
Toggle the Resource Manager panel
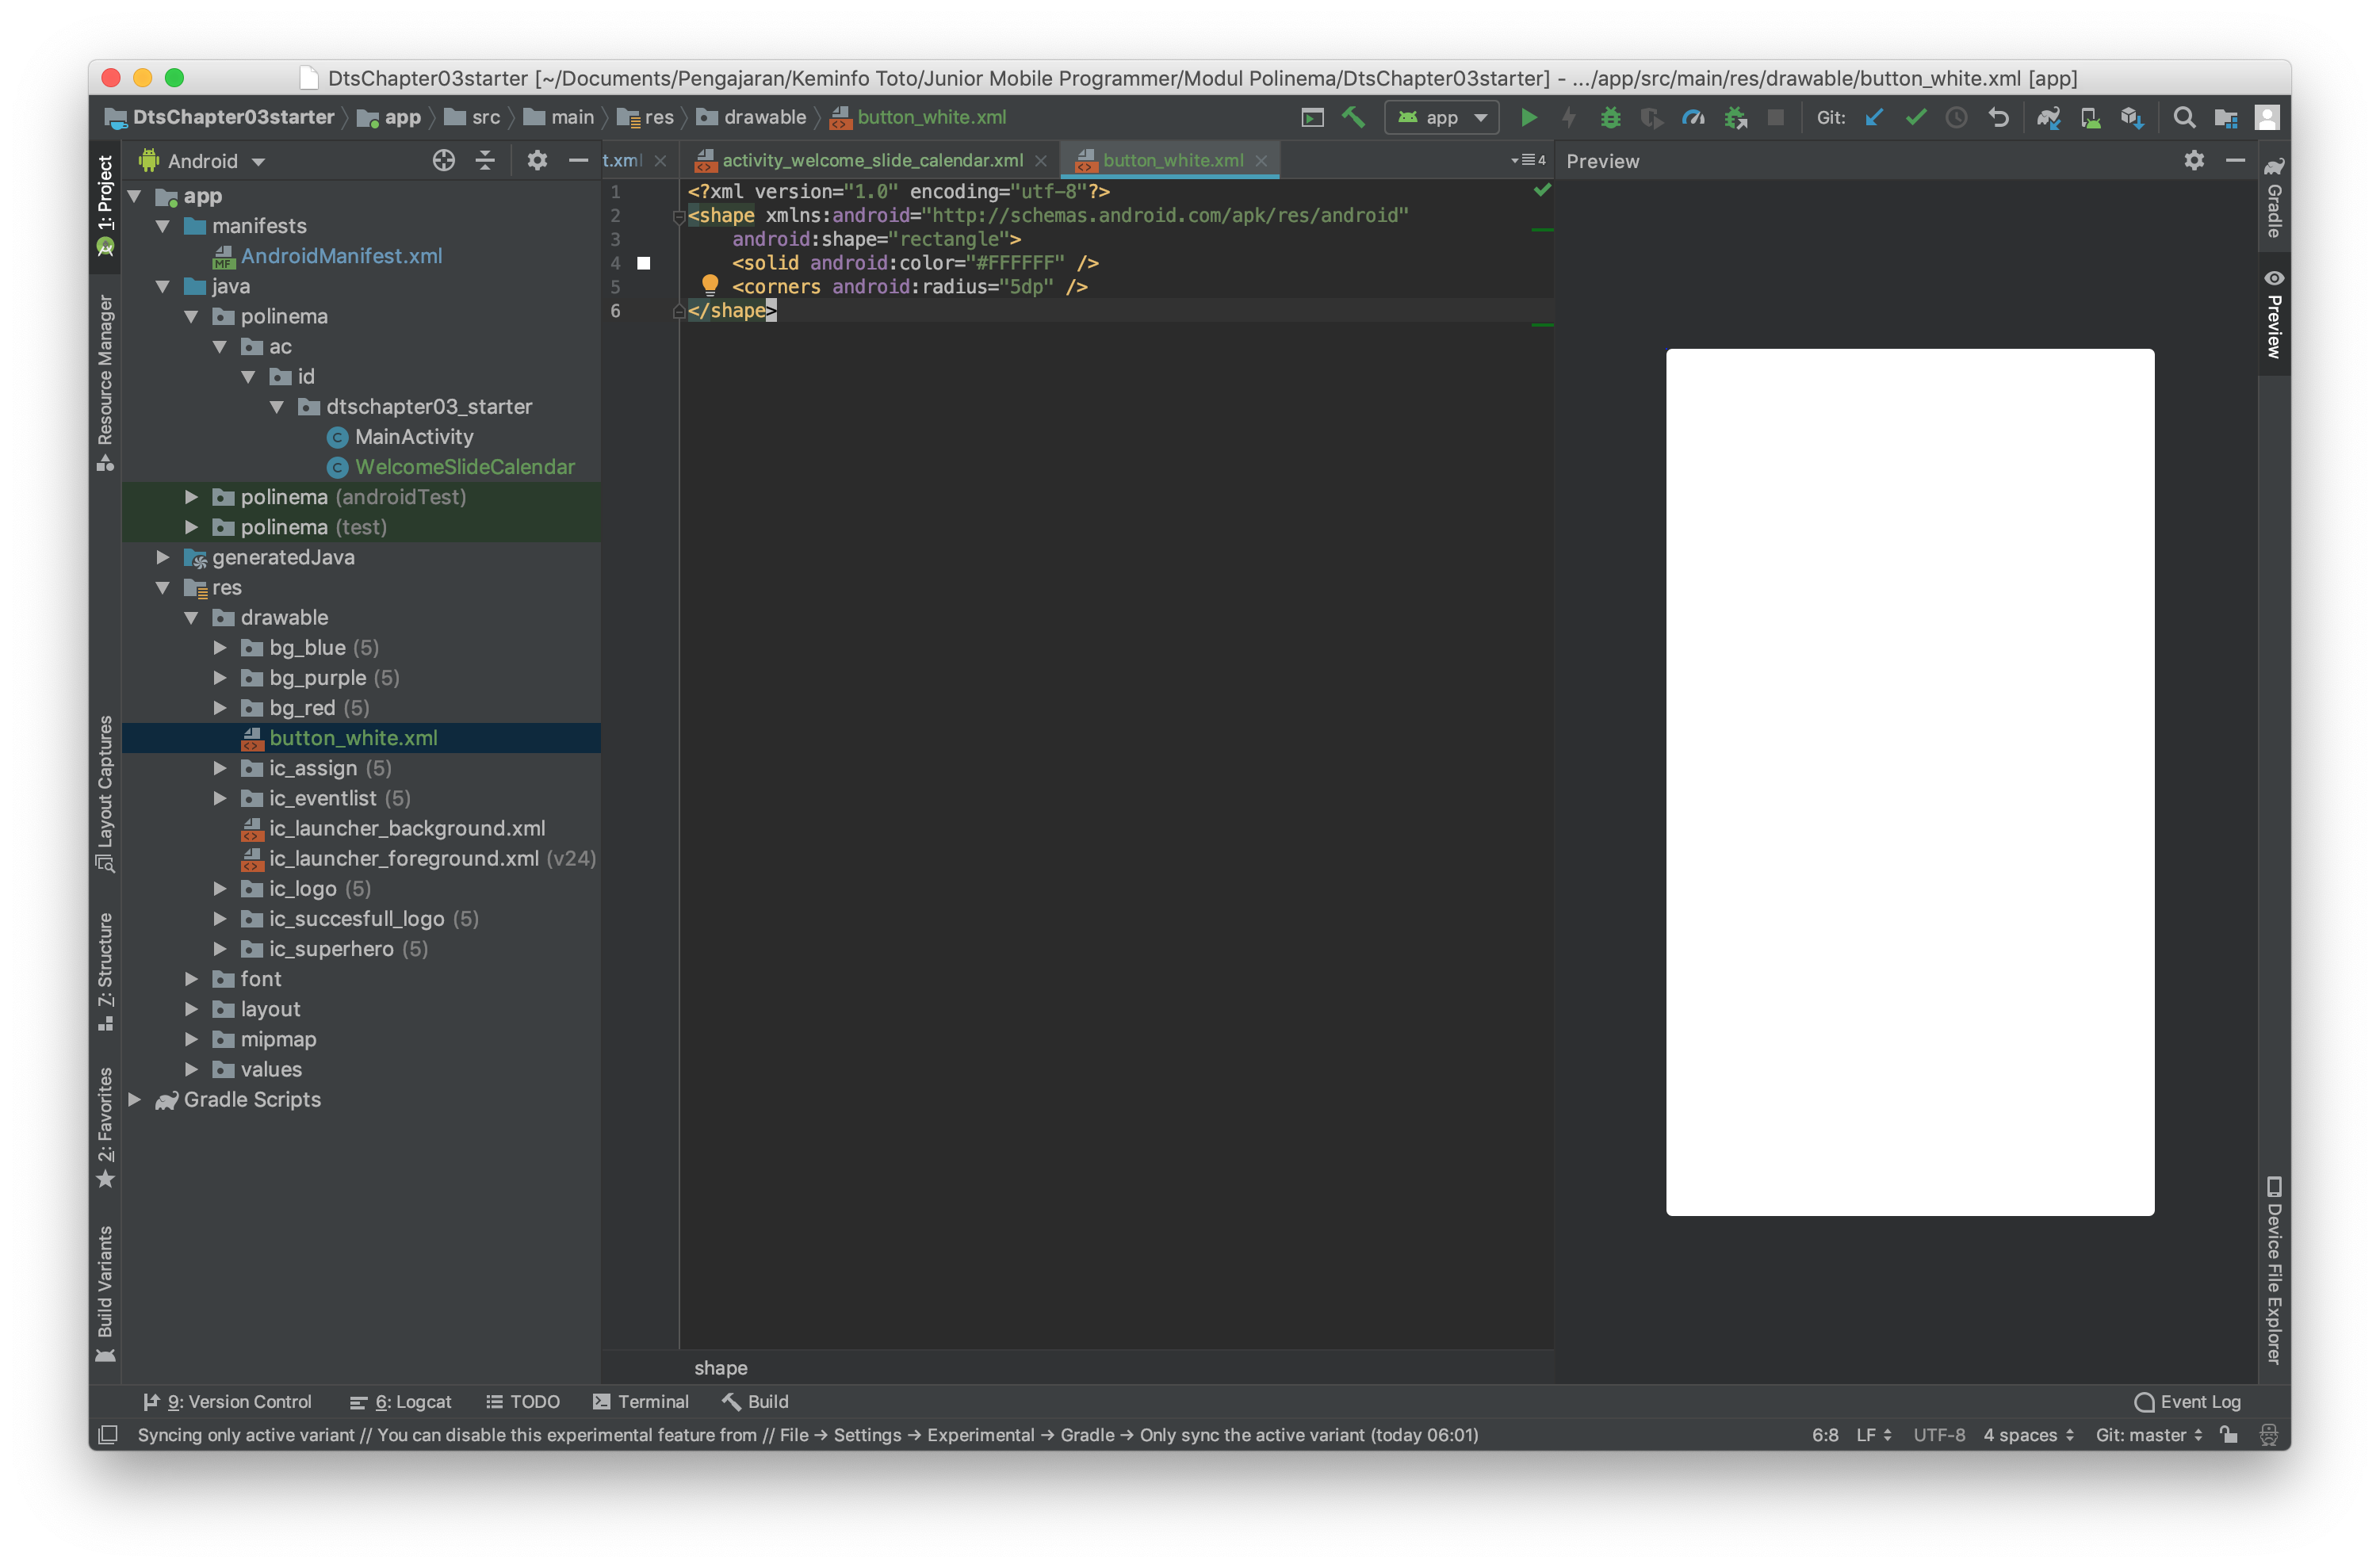click(105, 381)
